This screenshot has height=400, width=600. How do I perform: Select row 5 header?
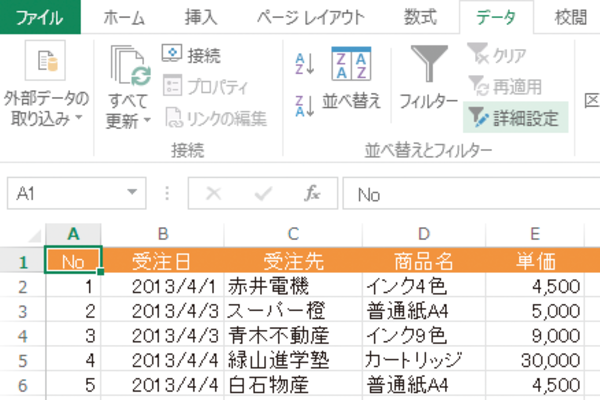point(23,360)
